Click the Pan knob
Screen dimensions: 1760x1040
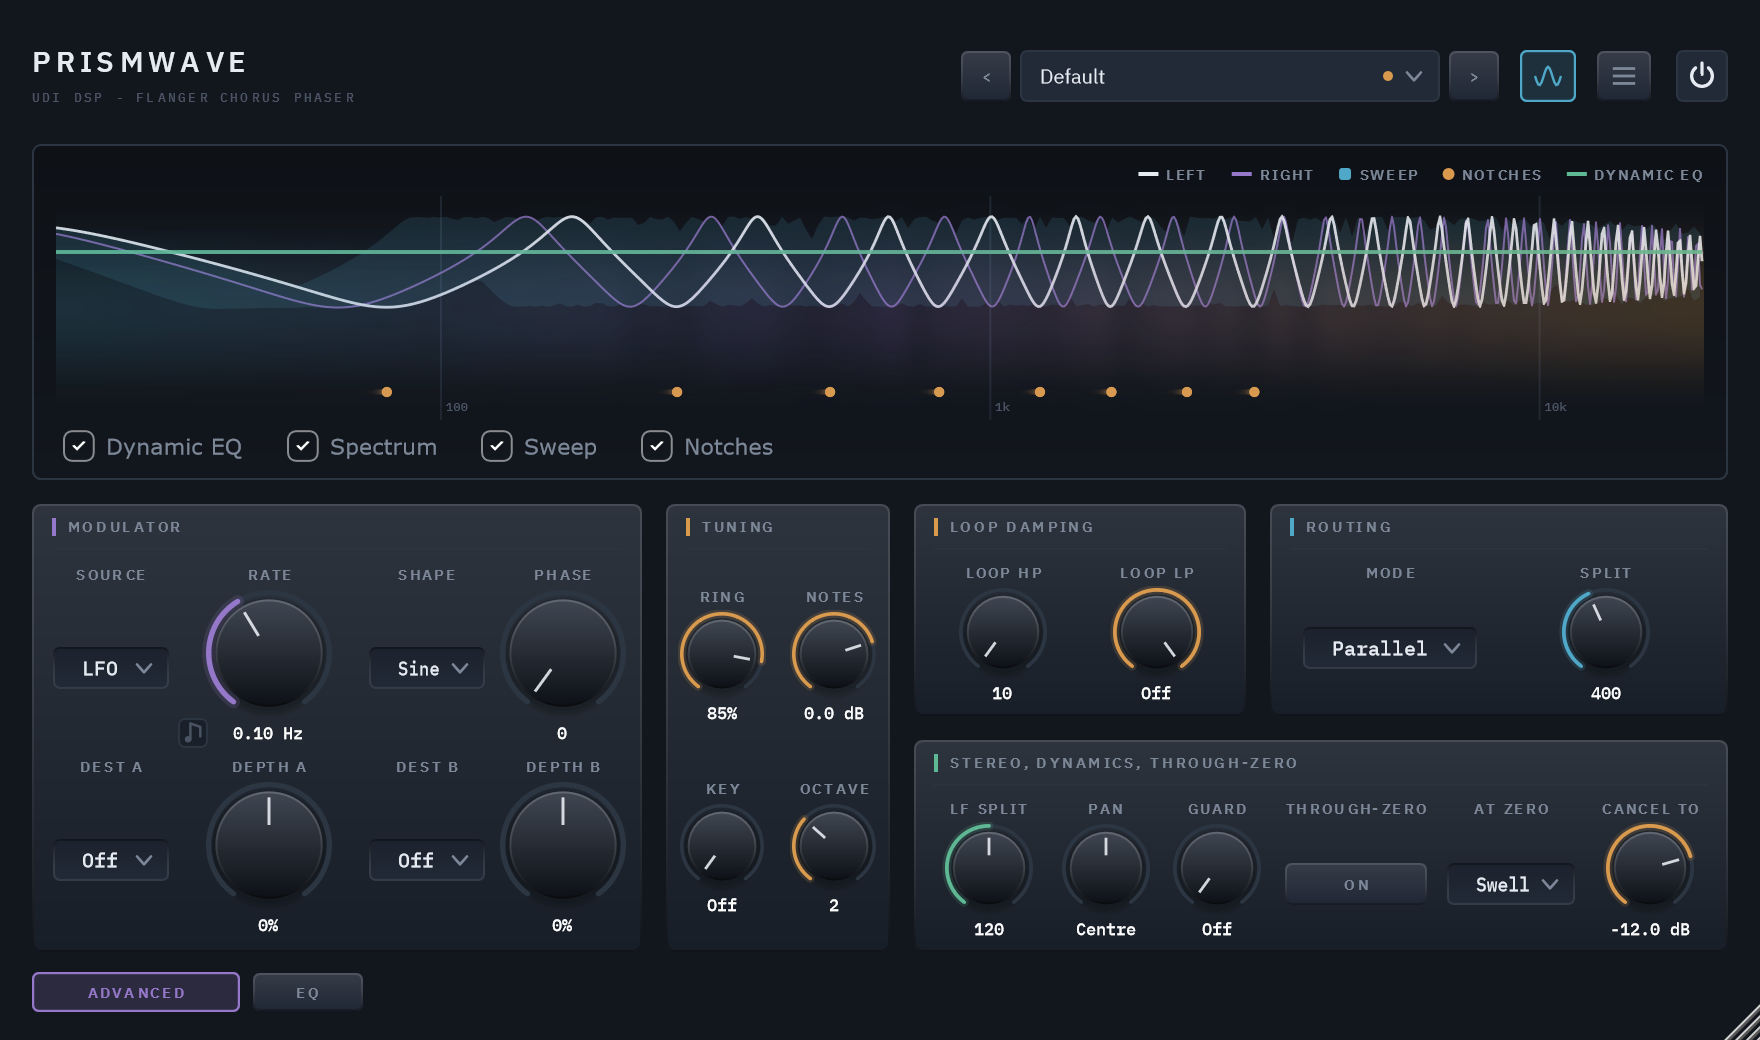coord(1106,867)
